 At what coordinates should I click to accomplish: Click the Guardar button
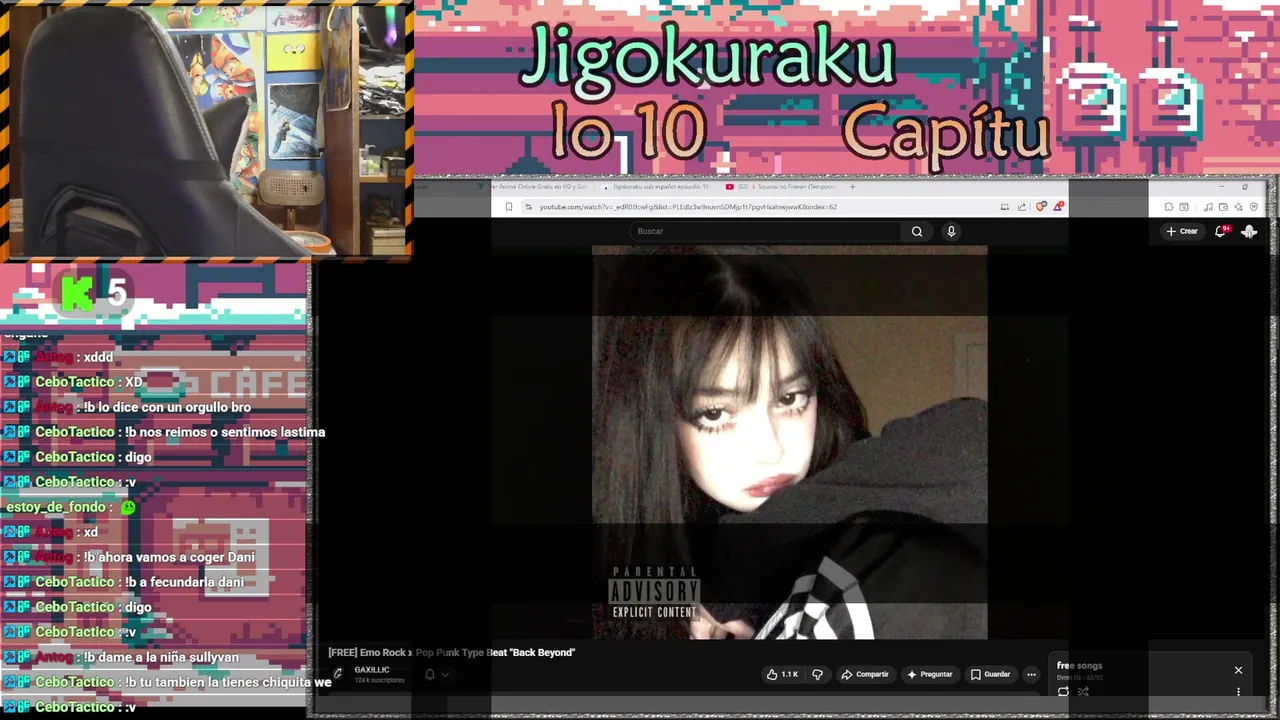tap(991, 674)
